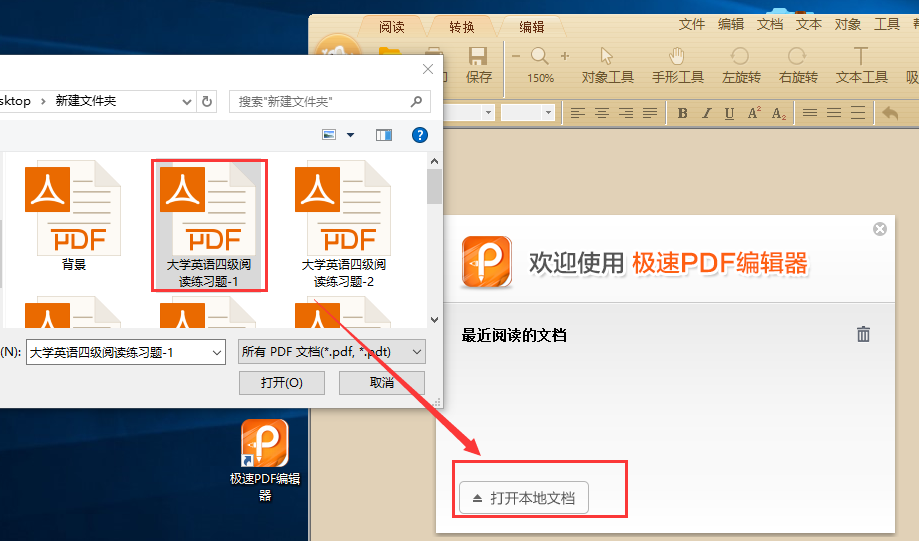Select the Text tool (文本工具)
The height and width of the screenshot is (541, 919).
click(x=861, y=65)
